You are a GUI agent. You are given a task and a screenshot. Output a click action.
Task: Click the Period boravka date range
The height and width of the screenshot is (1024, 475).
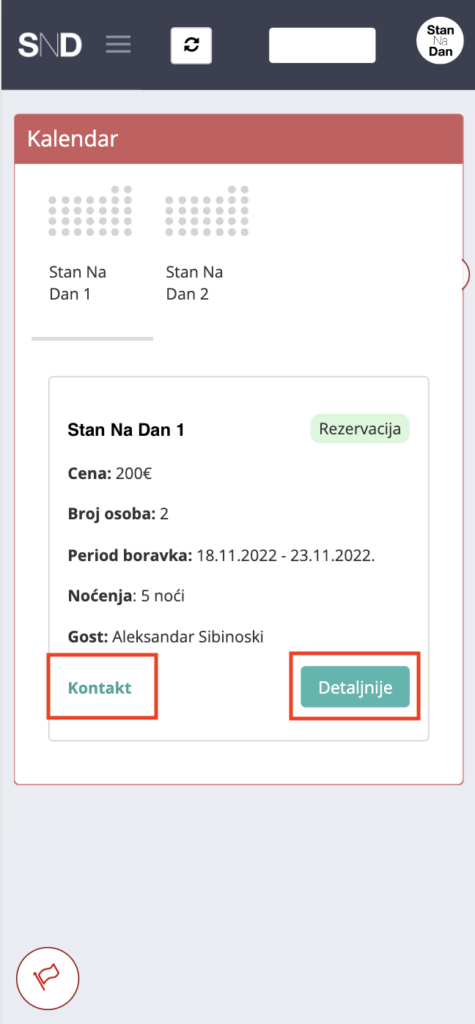click(x=286, y=556)
